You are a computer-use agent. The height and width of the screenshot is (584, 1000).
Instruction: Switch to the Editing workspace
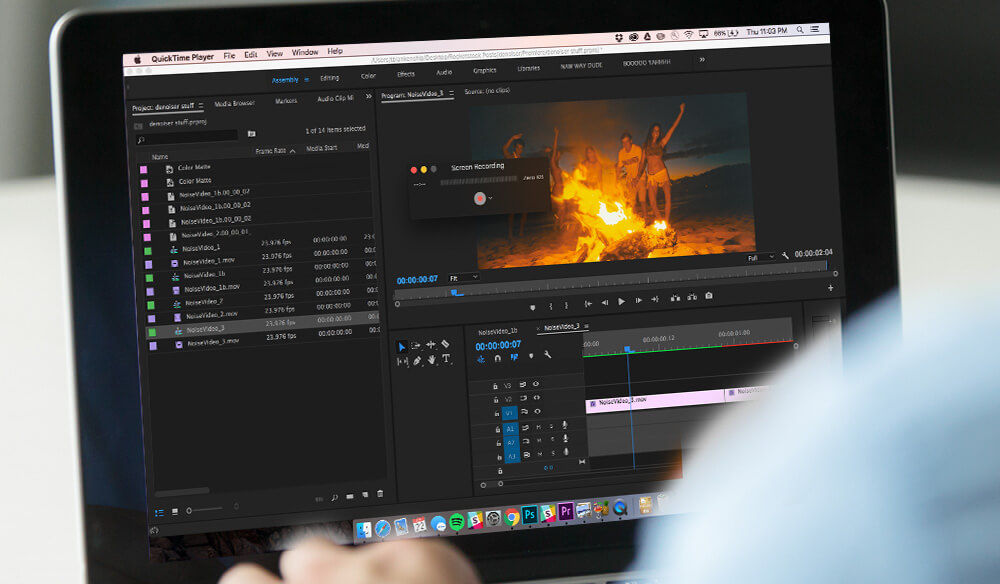330,78
